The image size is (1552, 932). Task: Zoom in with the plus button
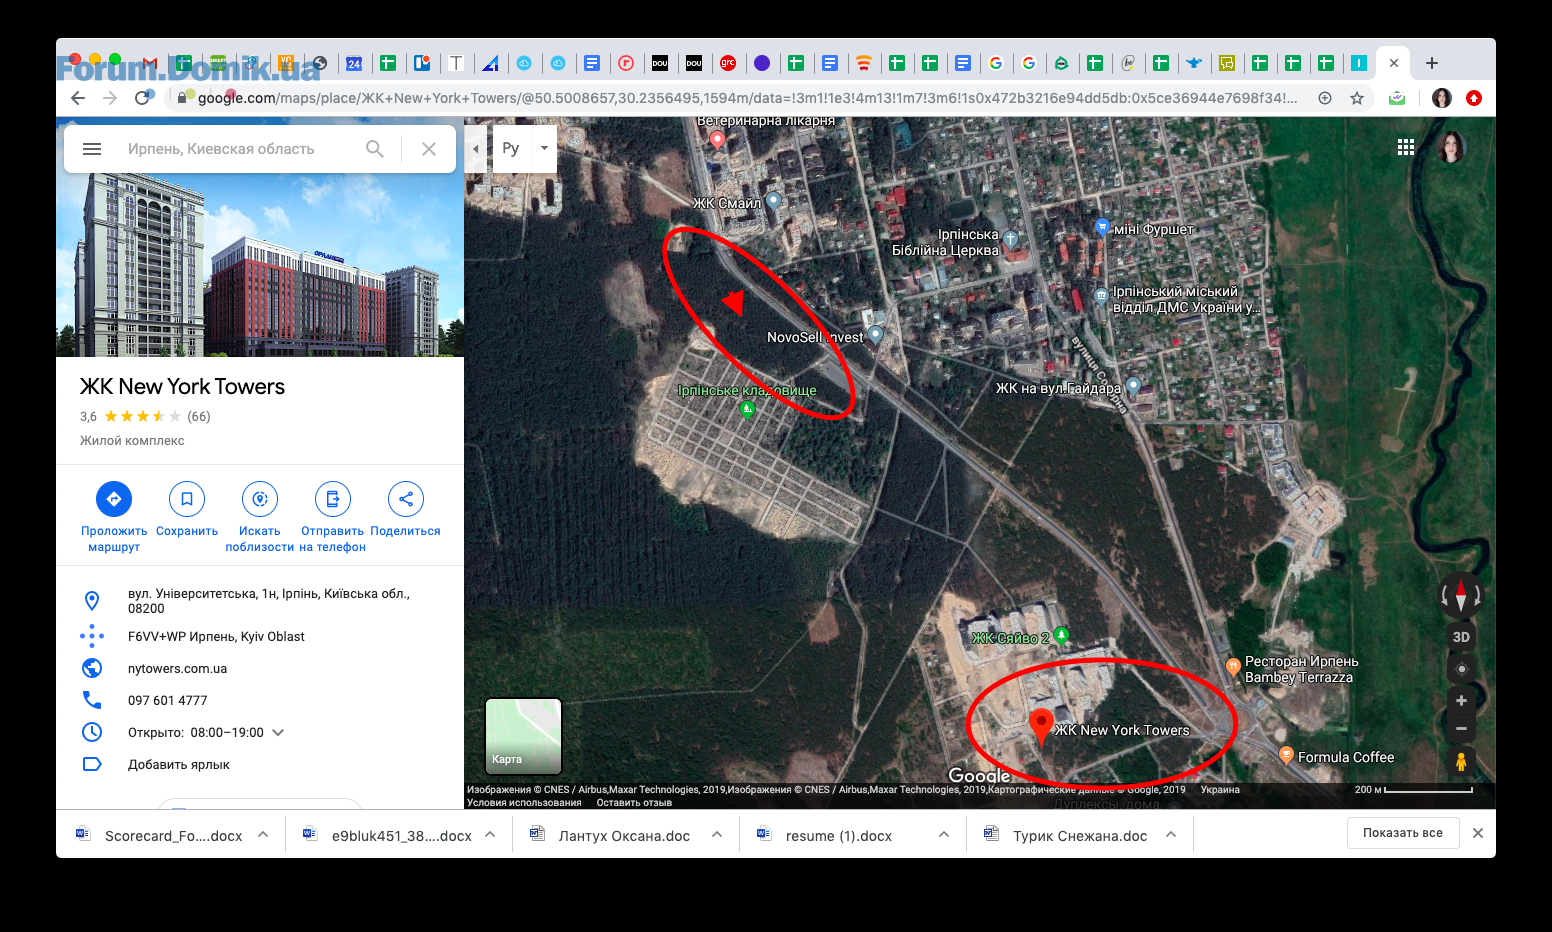point(1461,701)
